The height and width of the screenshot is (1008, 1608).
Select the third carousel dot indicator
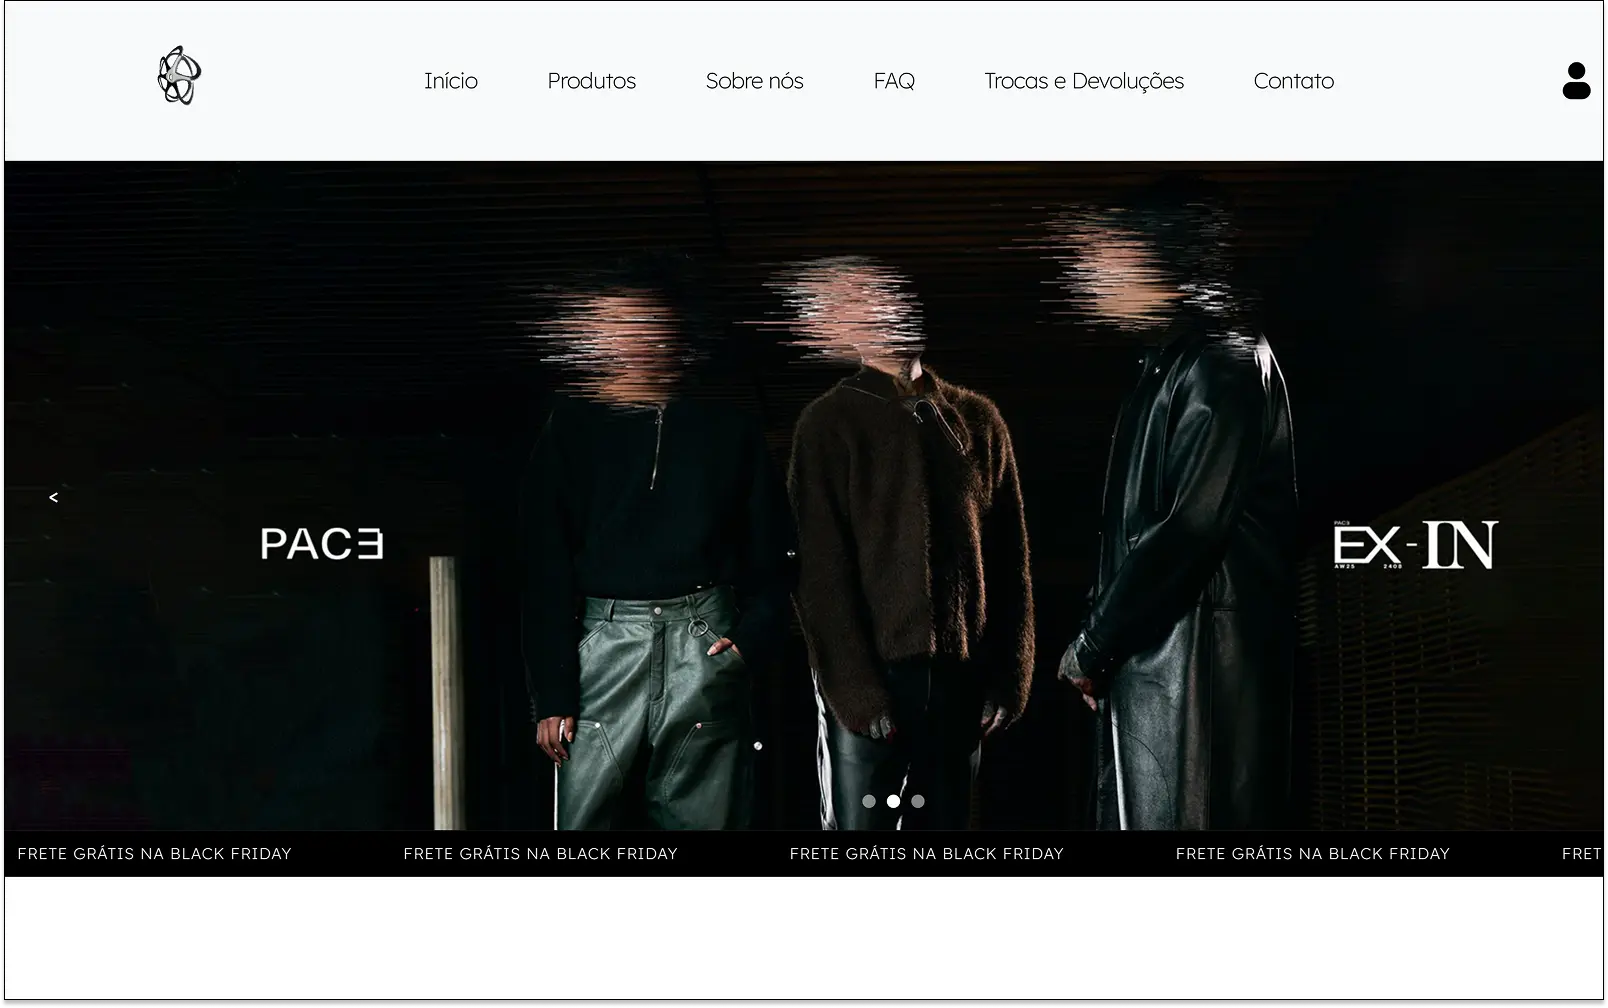918,801
